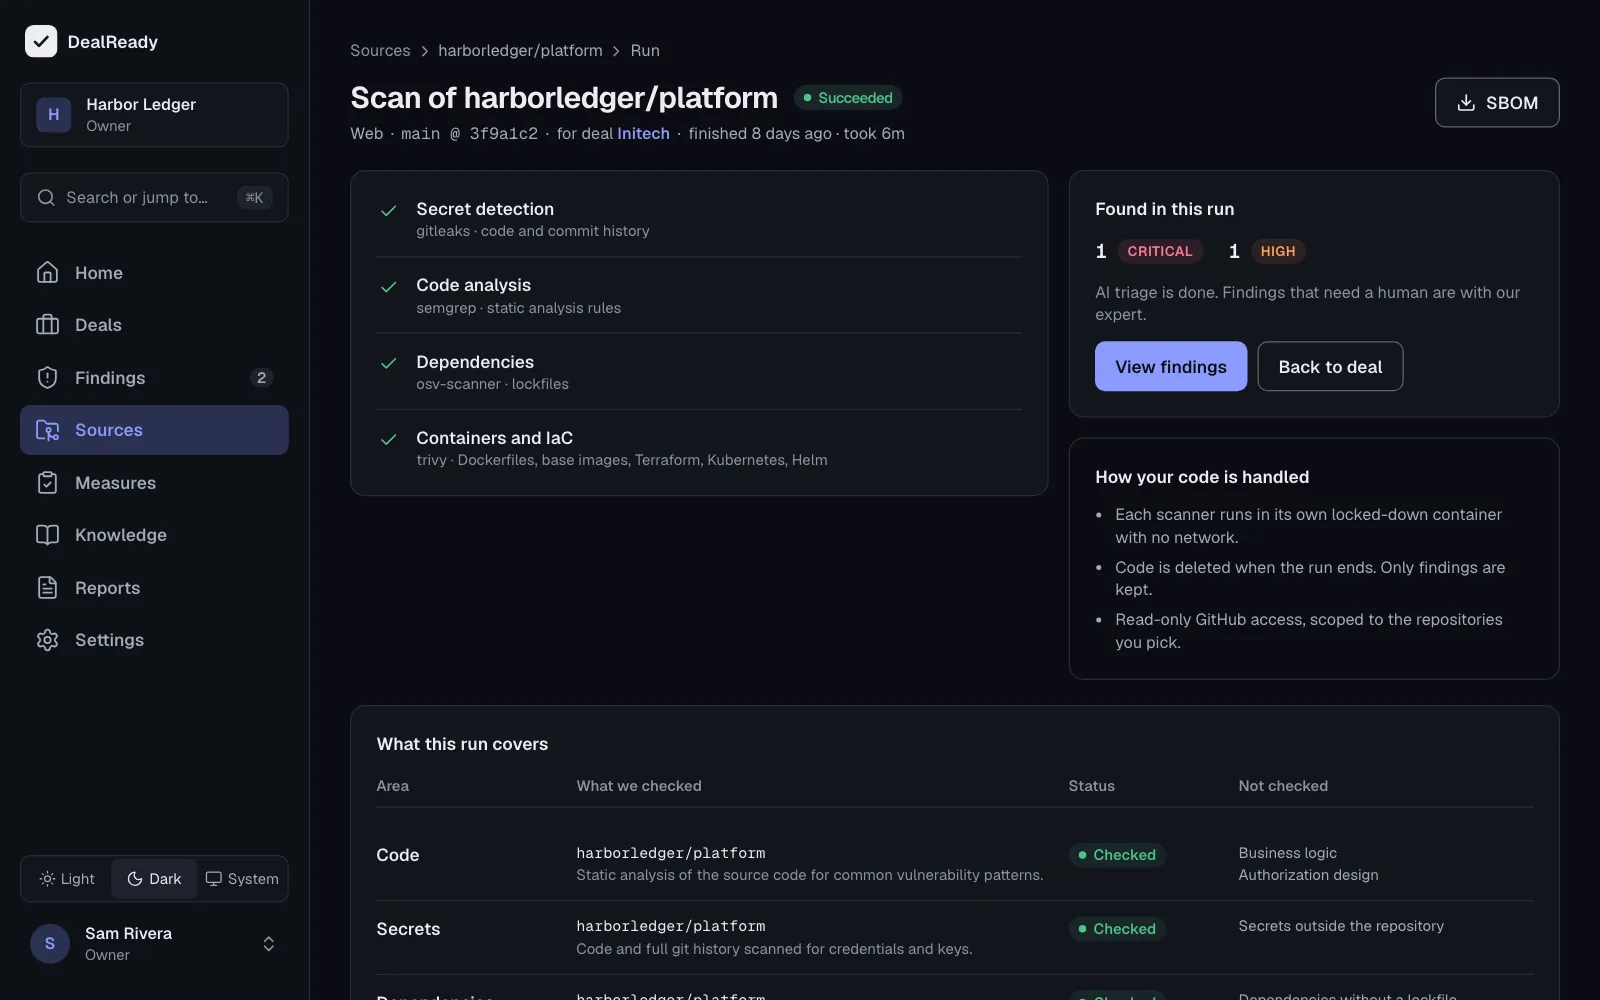This screenshot has height=1000, width=1600.
Task: Open Deals via the briefcase icon
Action: [47, 325]
